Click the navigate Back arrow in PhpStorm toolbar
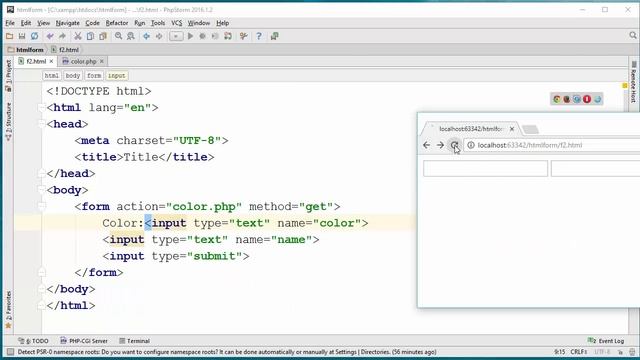The image size is (640, 360). click(x=146, y=36)
